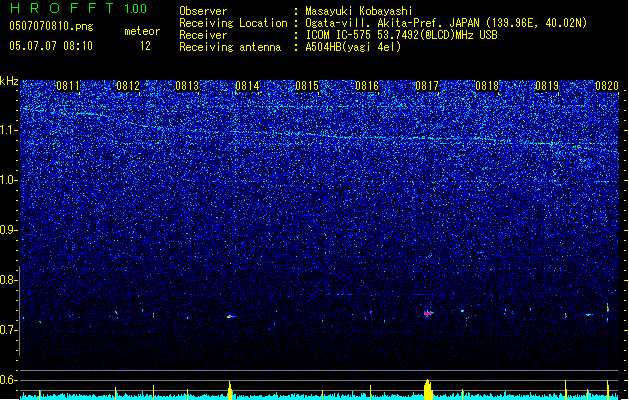Select the ICOM IC-575 53.7492 MHz receiver text
The width and height of the screenshot is (629, 400).
(x=402, y=35)
